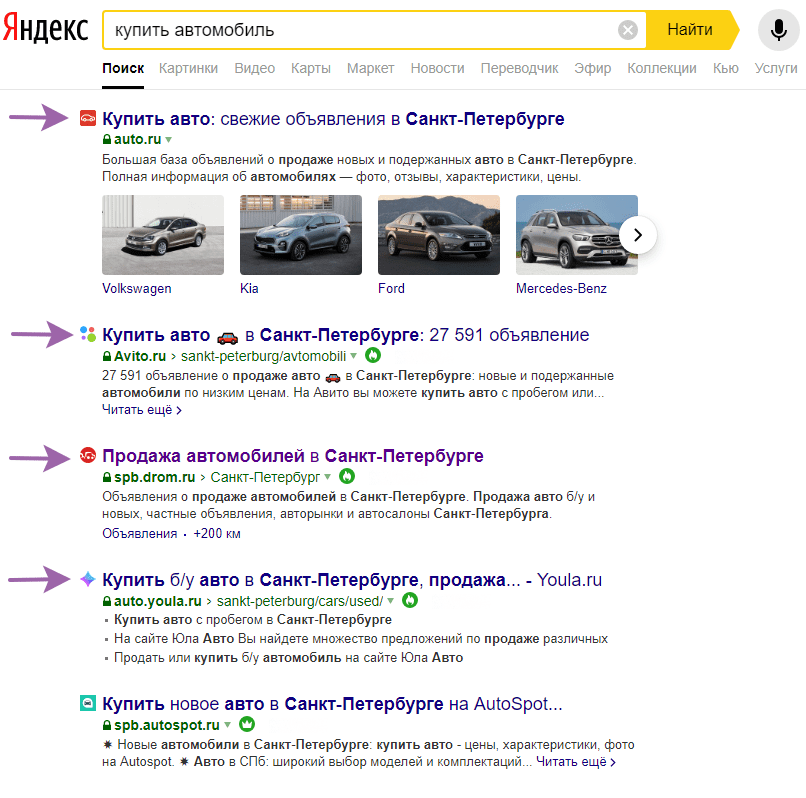Click the Avito favicon icon
This screenshot has width=806, height=798.
88,334
